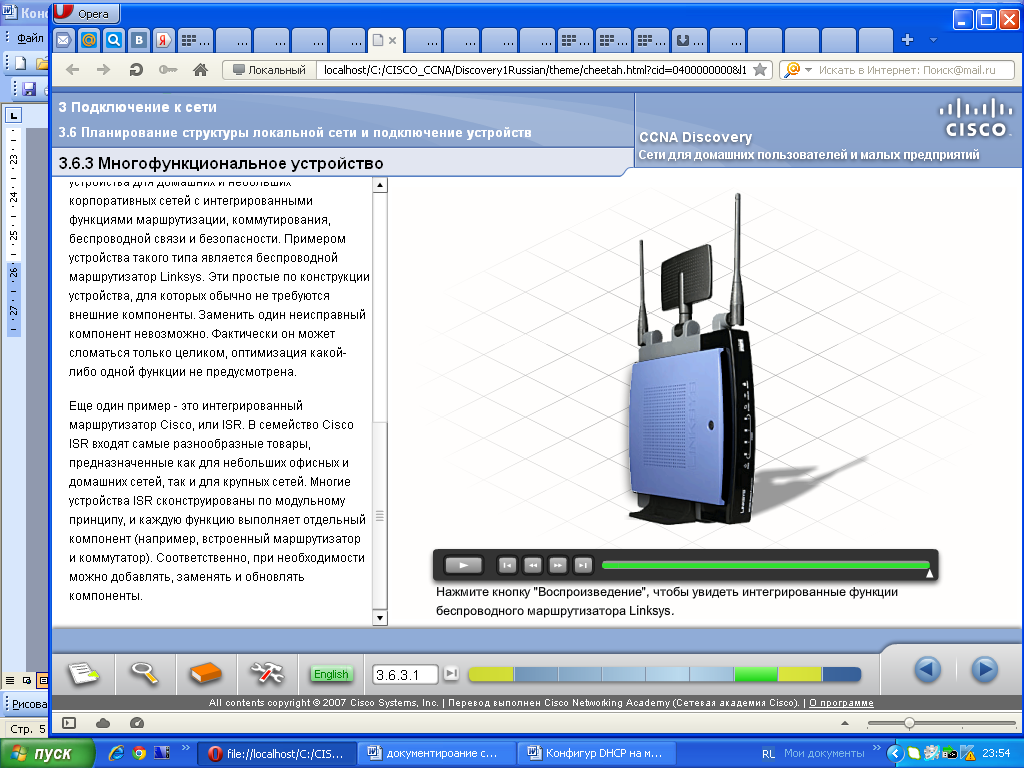Switch course language to English
The width and height of the screenshot is (1024, 768).
pyautogui.click(x=331, y=674)
